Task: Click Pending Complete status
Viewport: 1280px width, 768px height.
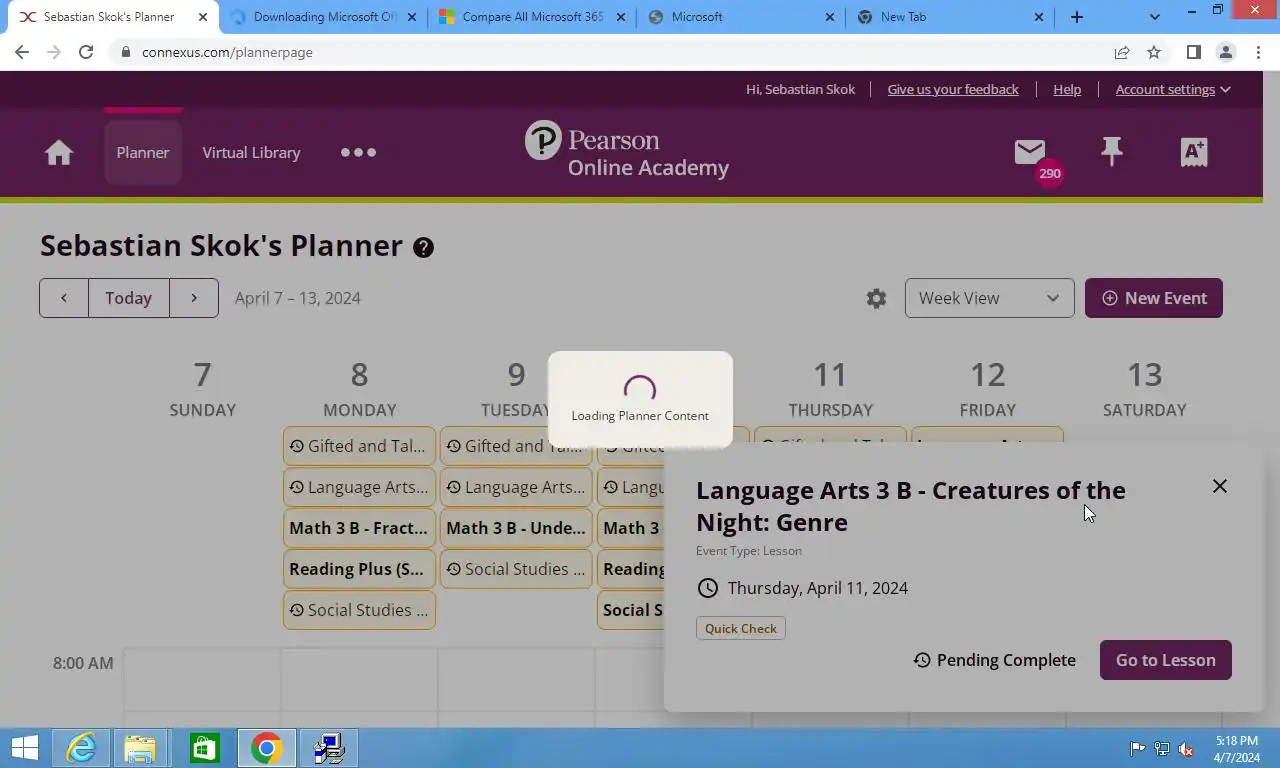Action: coord(994,660)
